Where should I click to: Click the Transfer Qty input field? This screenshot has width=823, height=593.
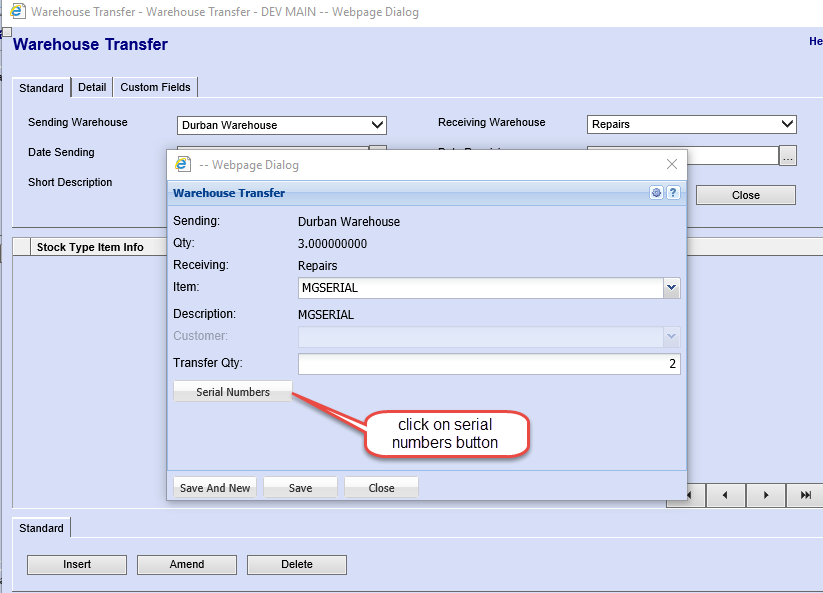[488, 364]
